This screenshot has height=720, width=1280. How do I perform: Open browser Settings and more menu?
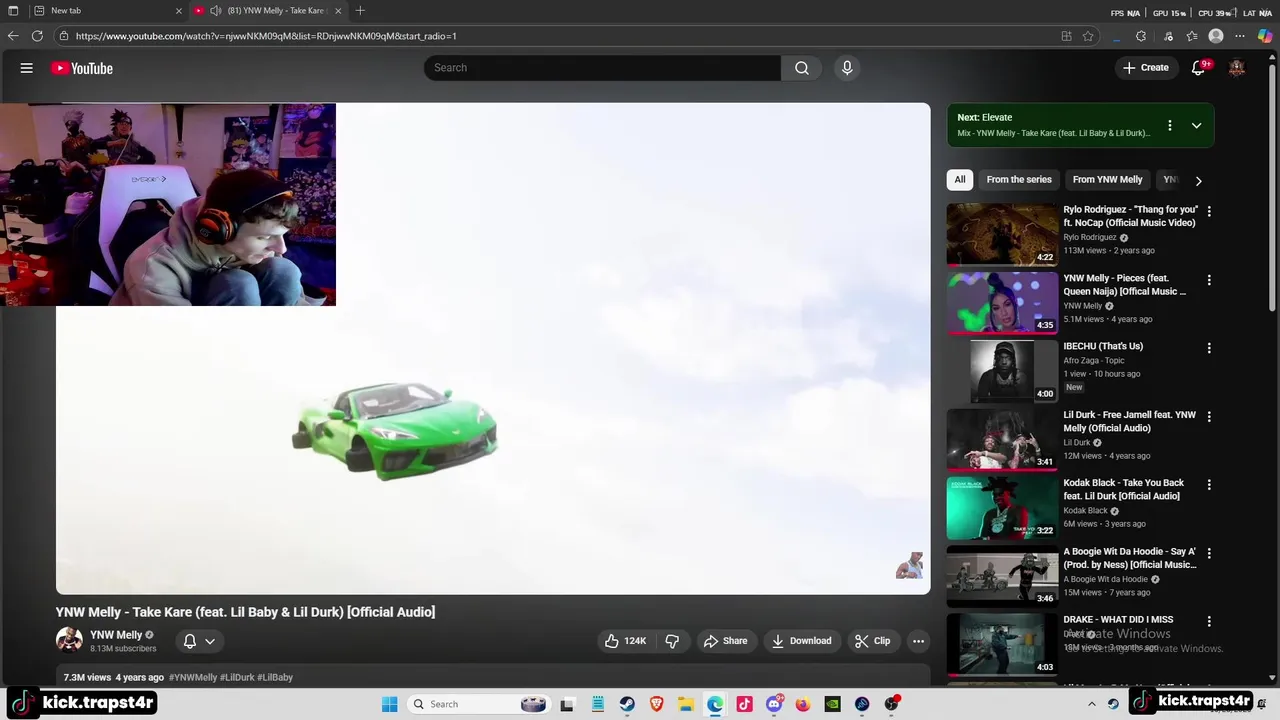point(1240,36)
